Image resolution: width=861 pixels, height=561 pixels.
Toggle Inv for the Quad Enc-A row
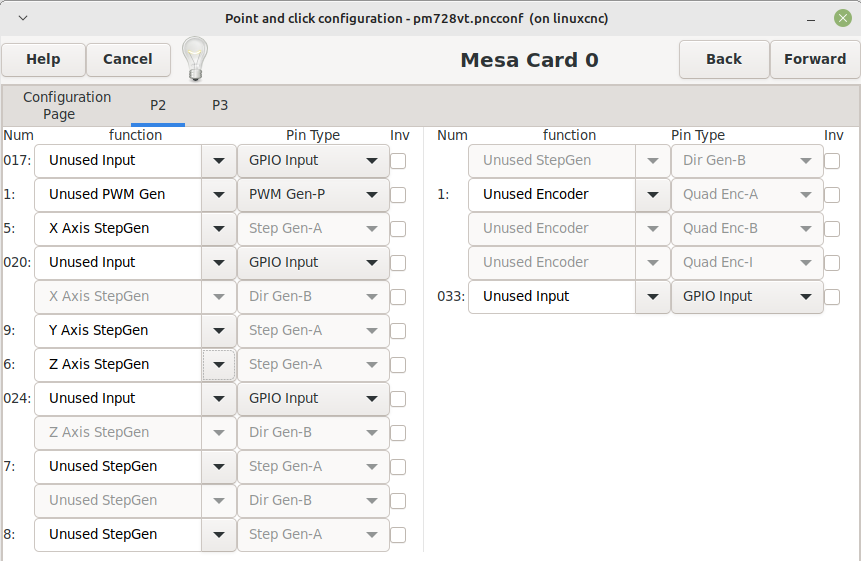(832, 195)
